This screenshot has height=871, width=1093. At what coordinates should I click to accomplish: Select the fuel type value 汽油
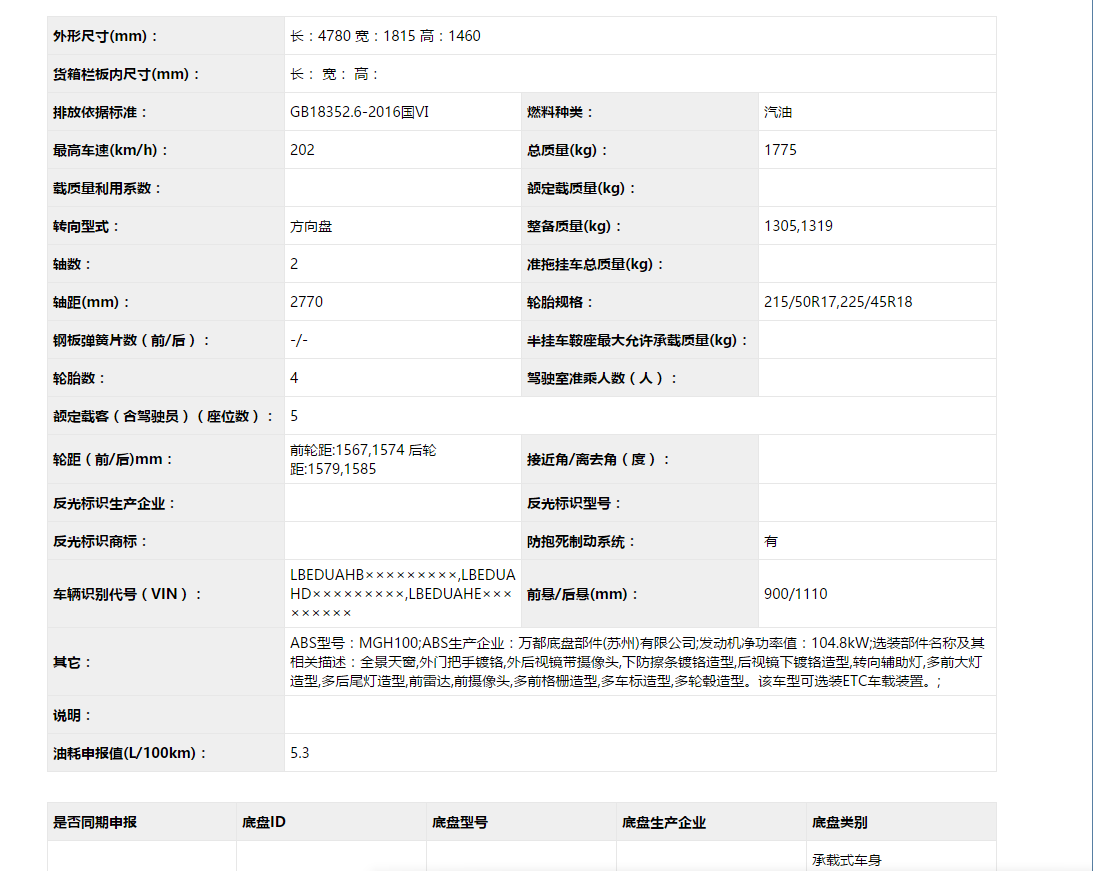778,111
